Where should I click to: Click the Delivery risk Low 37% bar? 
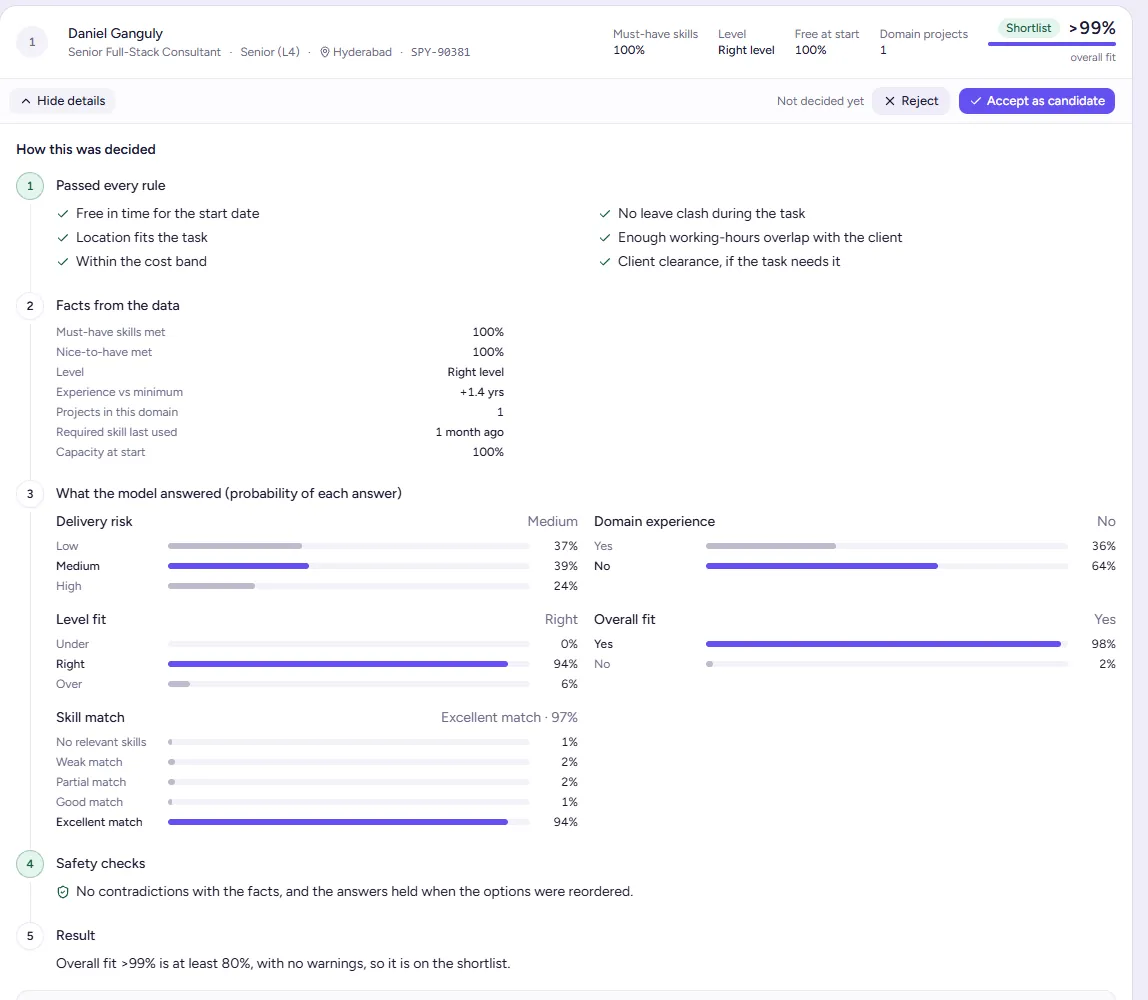pyautogui.click(x=348, y=546)
